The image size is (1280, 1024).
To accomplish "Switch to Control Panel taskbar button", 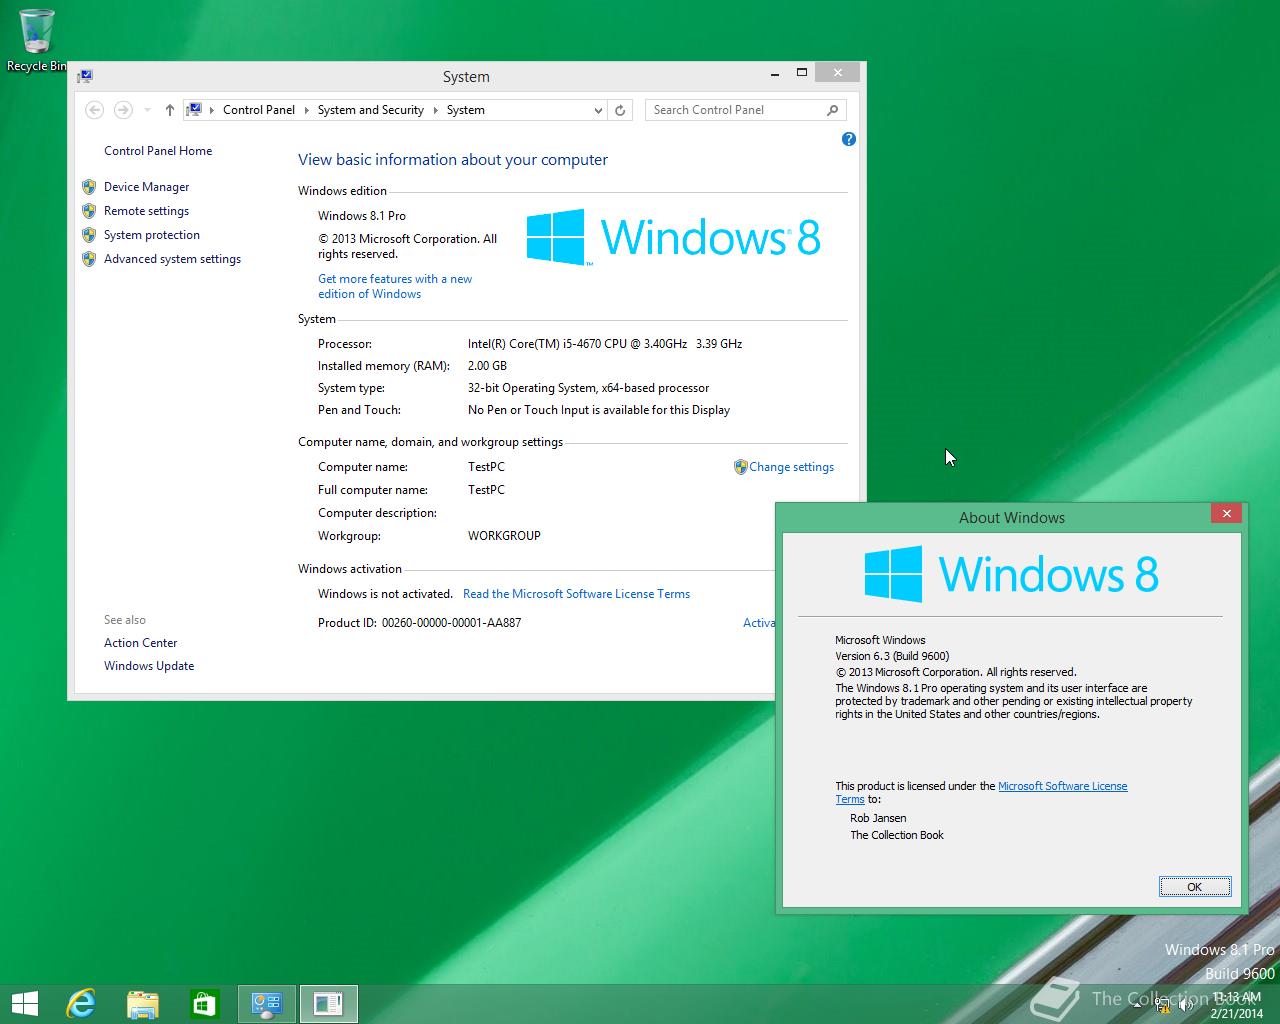I will (266, 1003).
